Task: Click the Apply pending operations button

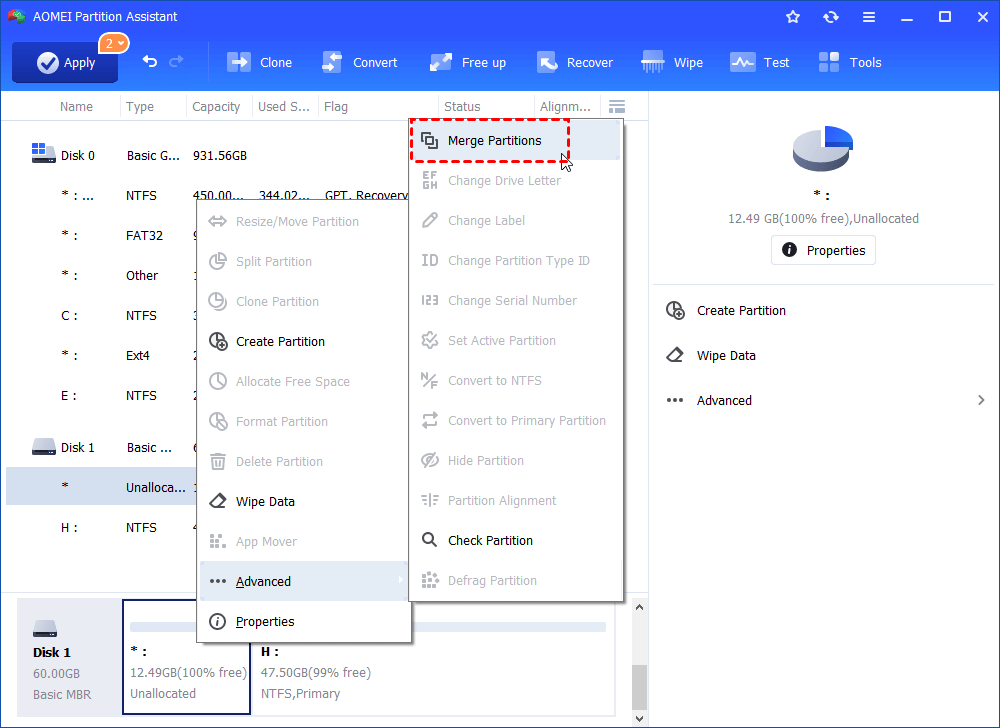Action: [65, 62]
